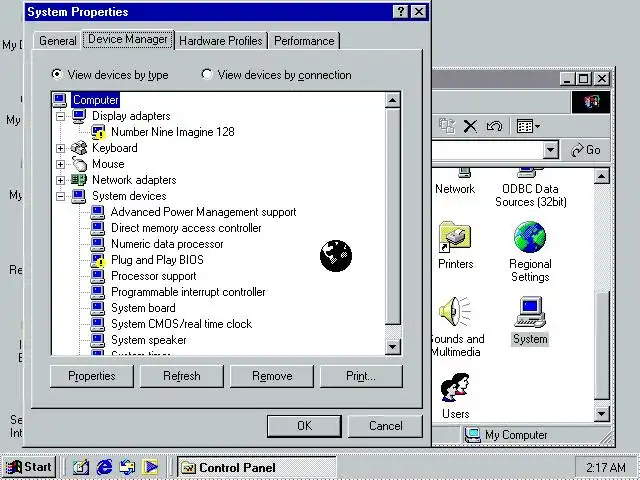Click the Delete X icon in Control Panel toolbar
Image resolution: width=640 pixels, height=480 pixels.
pos(470,126)
